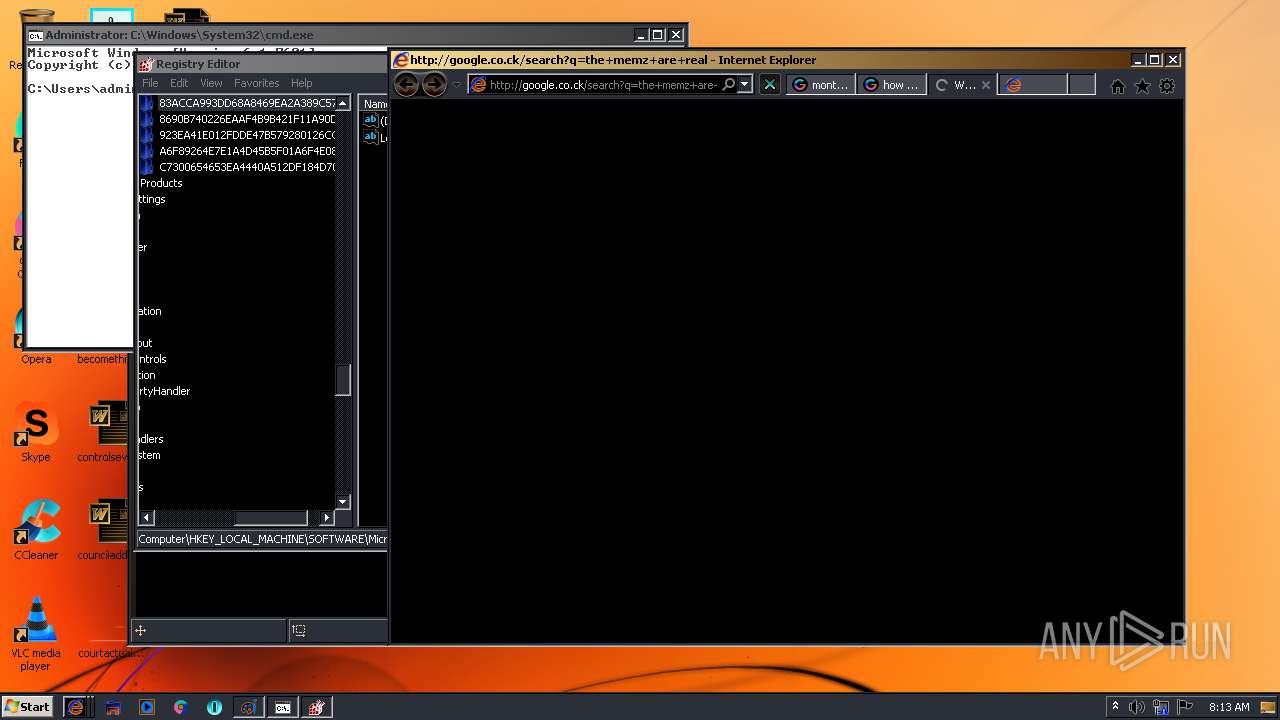Select registry key 83ACCA993DD68A8469EA2A389C57
Screen dimensions: 1280x720
click(247, 103)
